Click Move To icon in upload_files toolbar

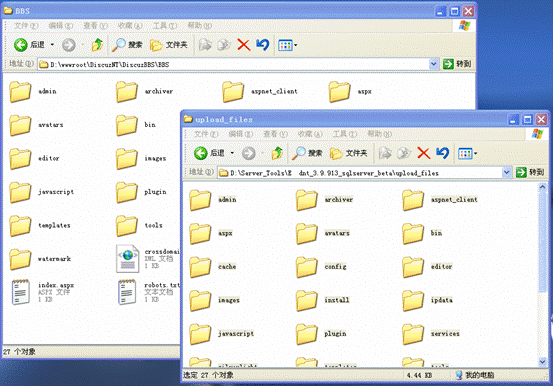click(x=385, y=153)
